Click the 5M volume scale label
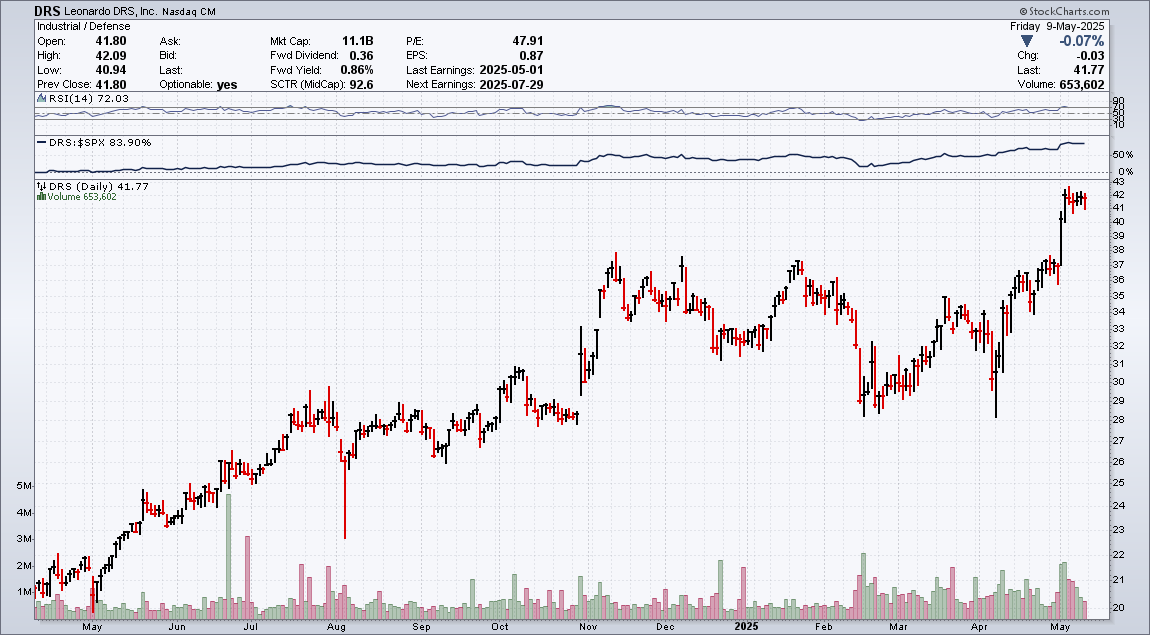 [x=23, y=486]
